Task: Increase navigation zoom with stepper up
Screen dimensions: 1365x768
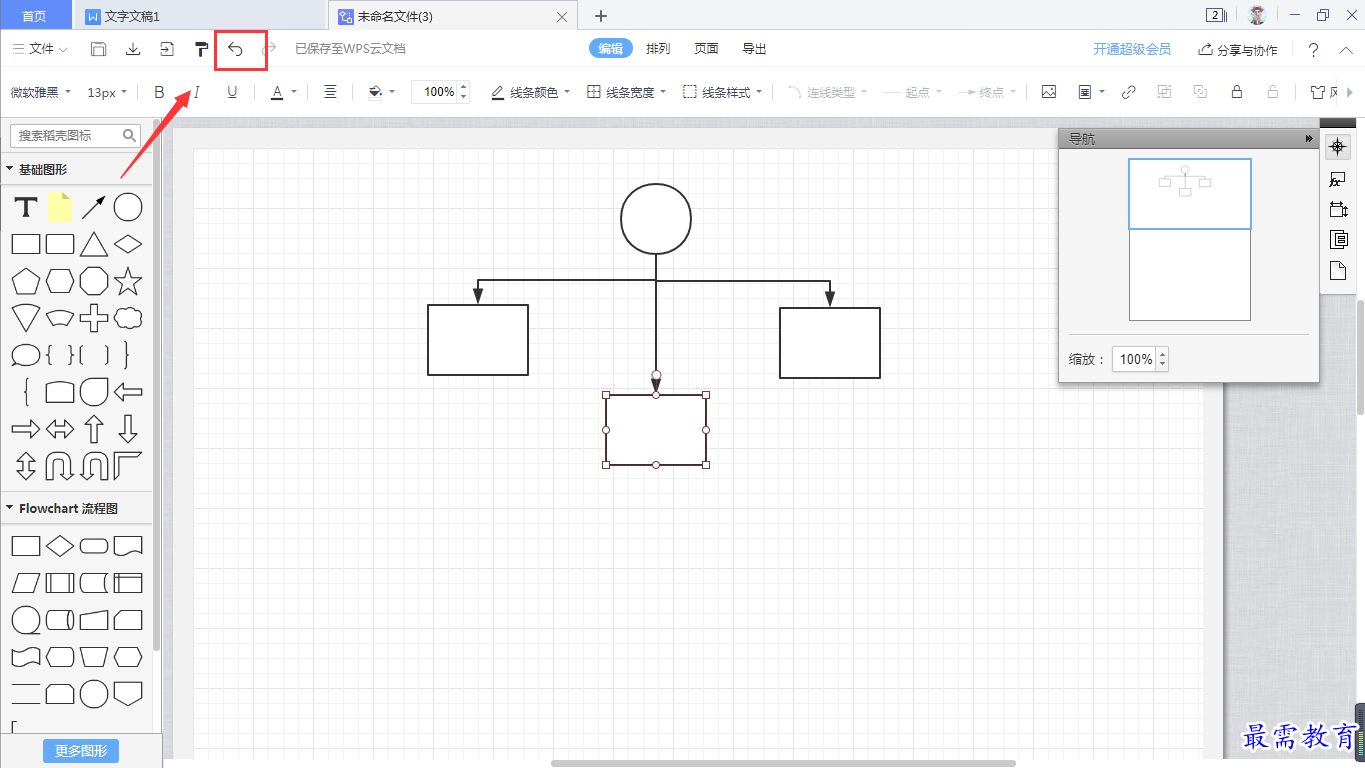Action: click(x=1162, y=354)
